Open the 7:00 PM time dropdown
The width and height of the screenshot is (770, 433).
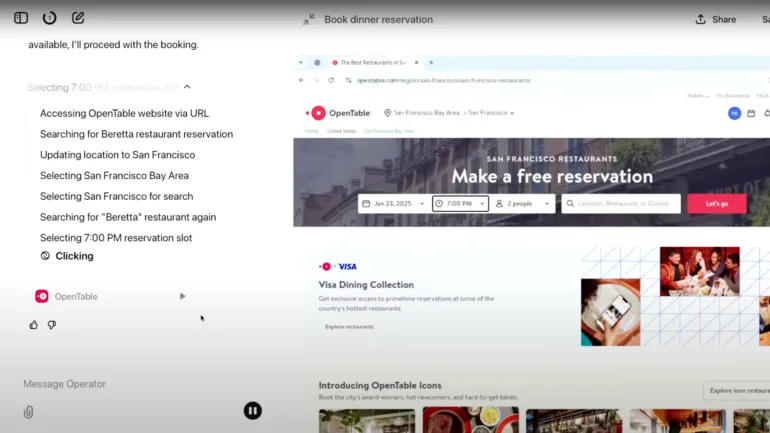tap(460, 203)
